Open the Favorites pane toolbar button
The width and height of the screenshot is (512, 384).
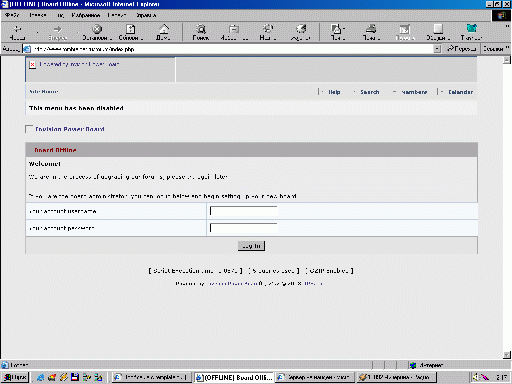234,32
